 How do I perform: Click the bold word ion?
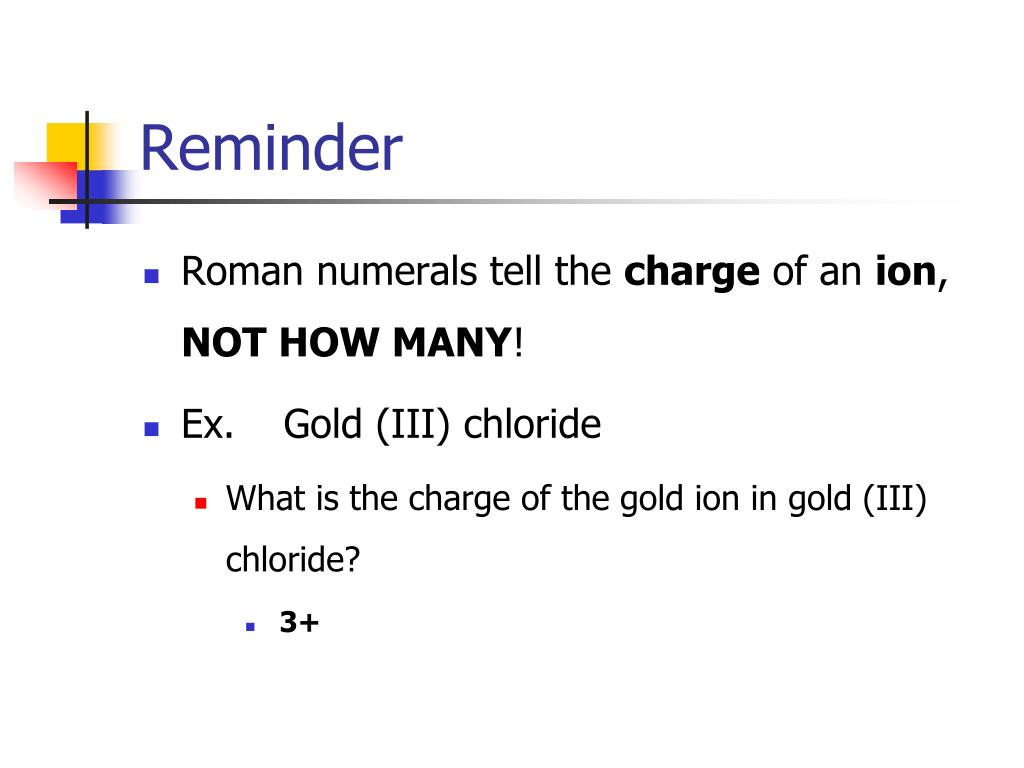pos(906,271)
